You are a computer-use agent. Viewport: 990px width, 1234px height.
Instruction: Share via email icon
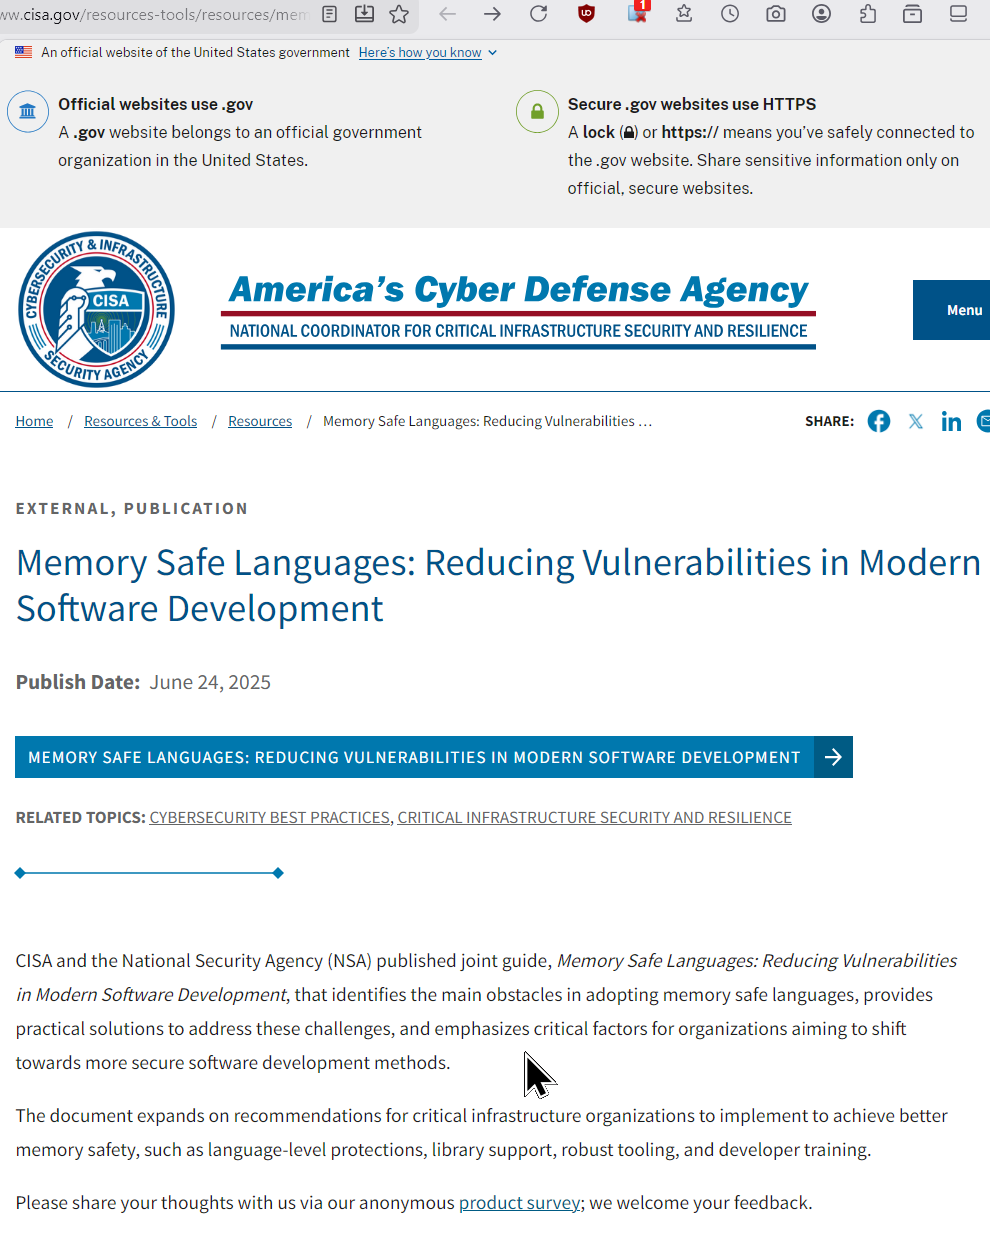(x=983, y=421)
